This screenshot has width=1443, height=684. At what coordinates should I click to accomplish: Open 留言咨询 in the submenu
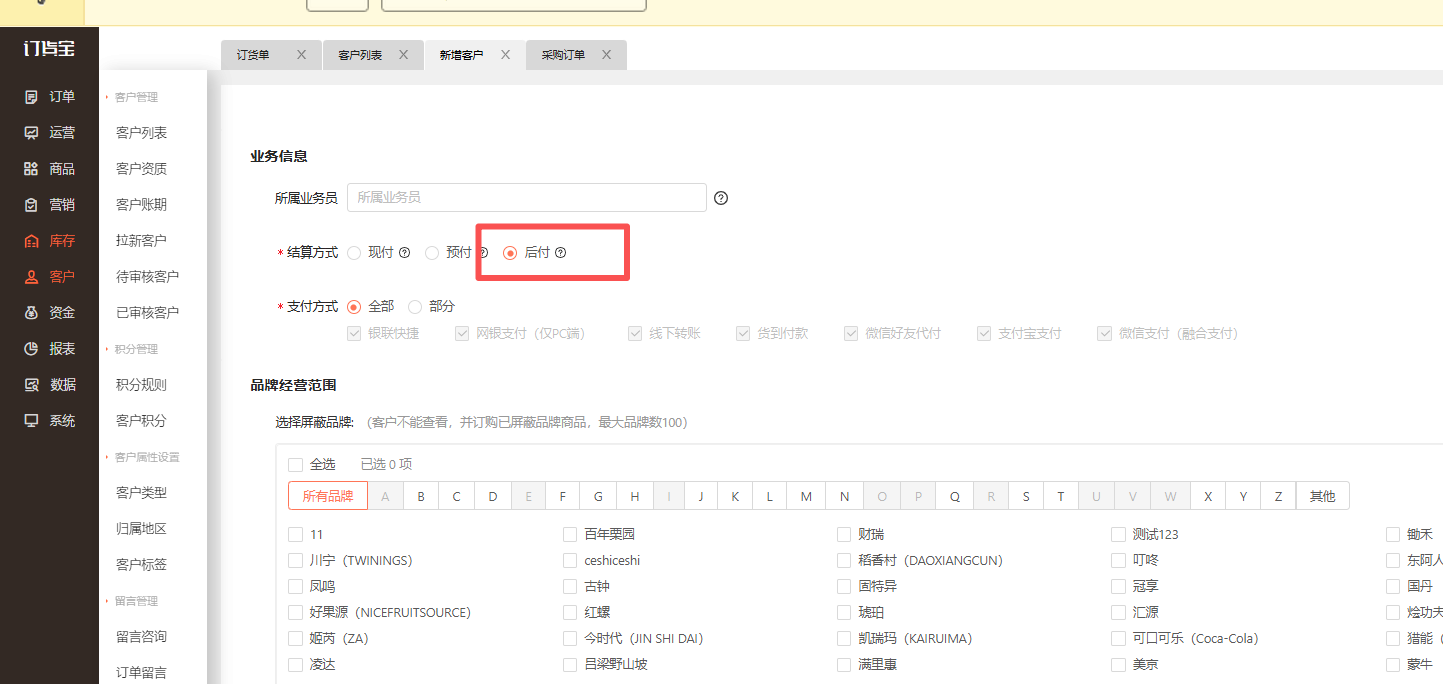141,637
